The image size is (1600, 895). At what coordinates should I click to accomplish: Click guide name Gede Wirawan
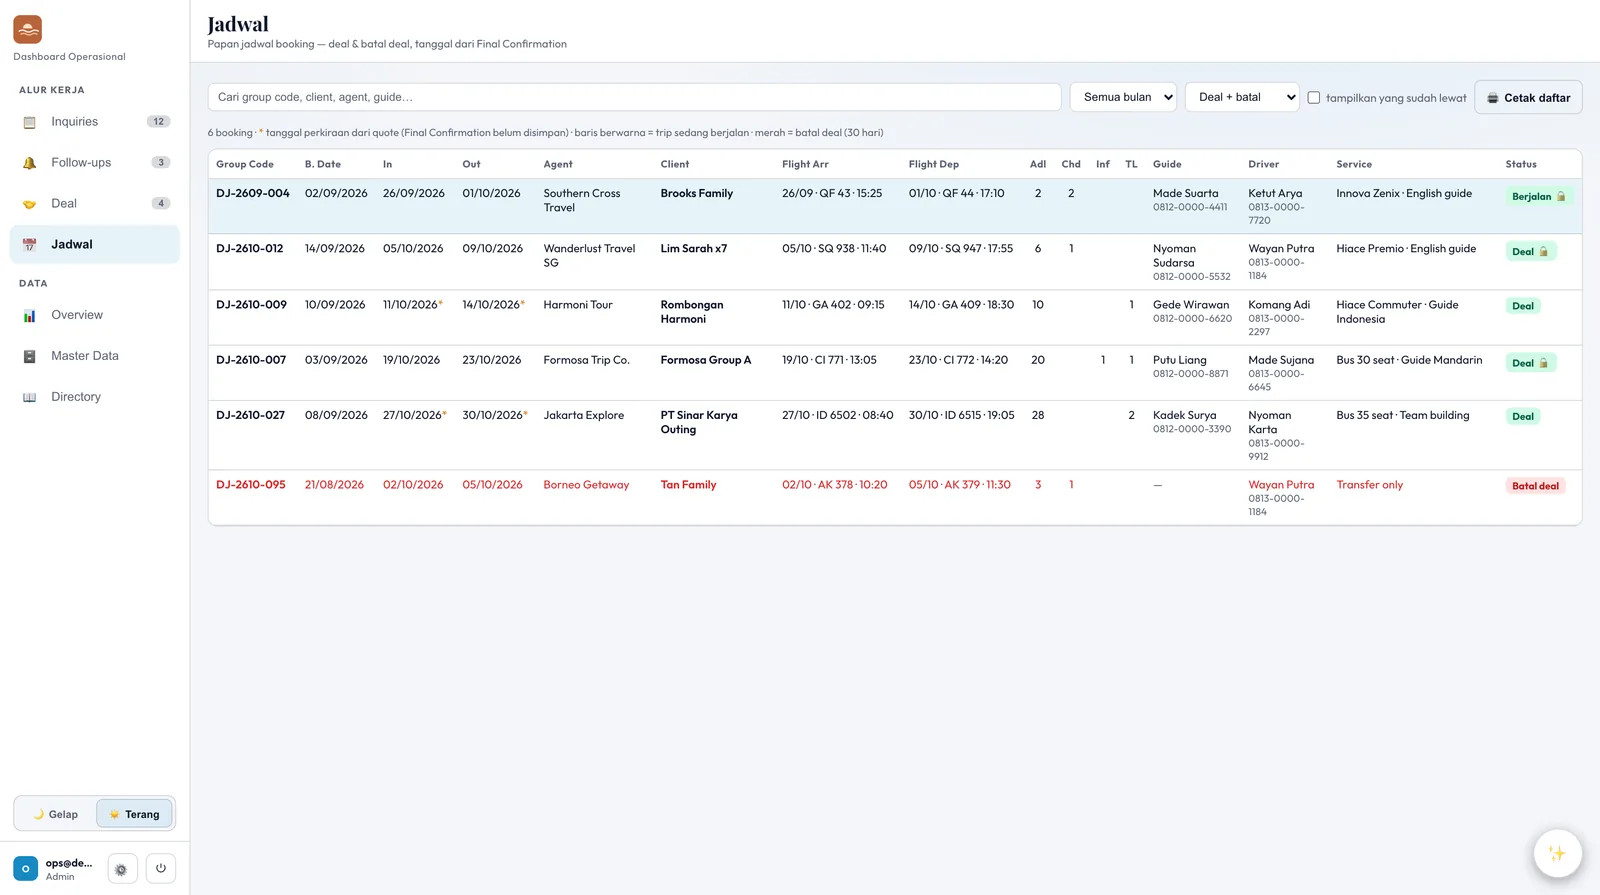click(x=1191, y=305)
